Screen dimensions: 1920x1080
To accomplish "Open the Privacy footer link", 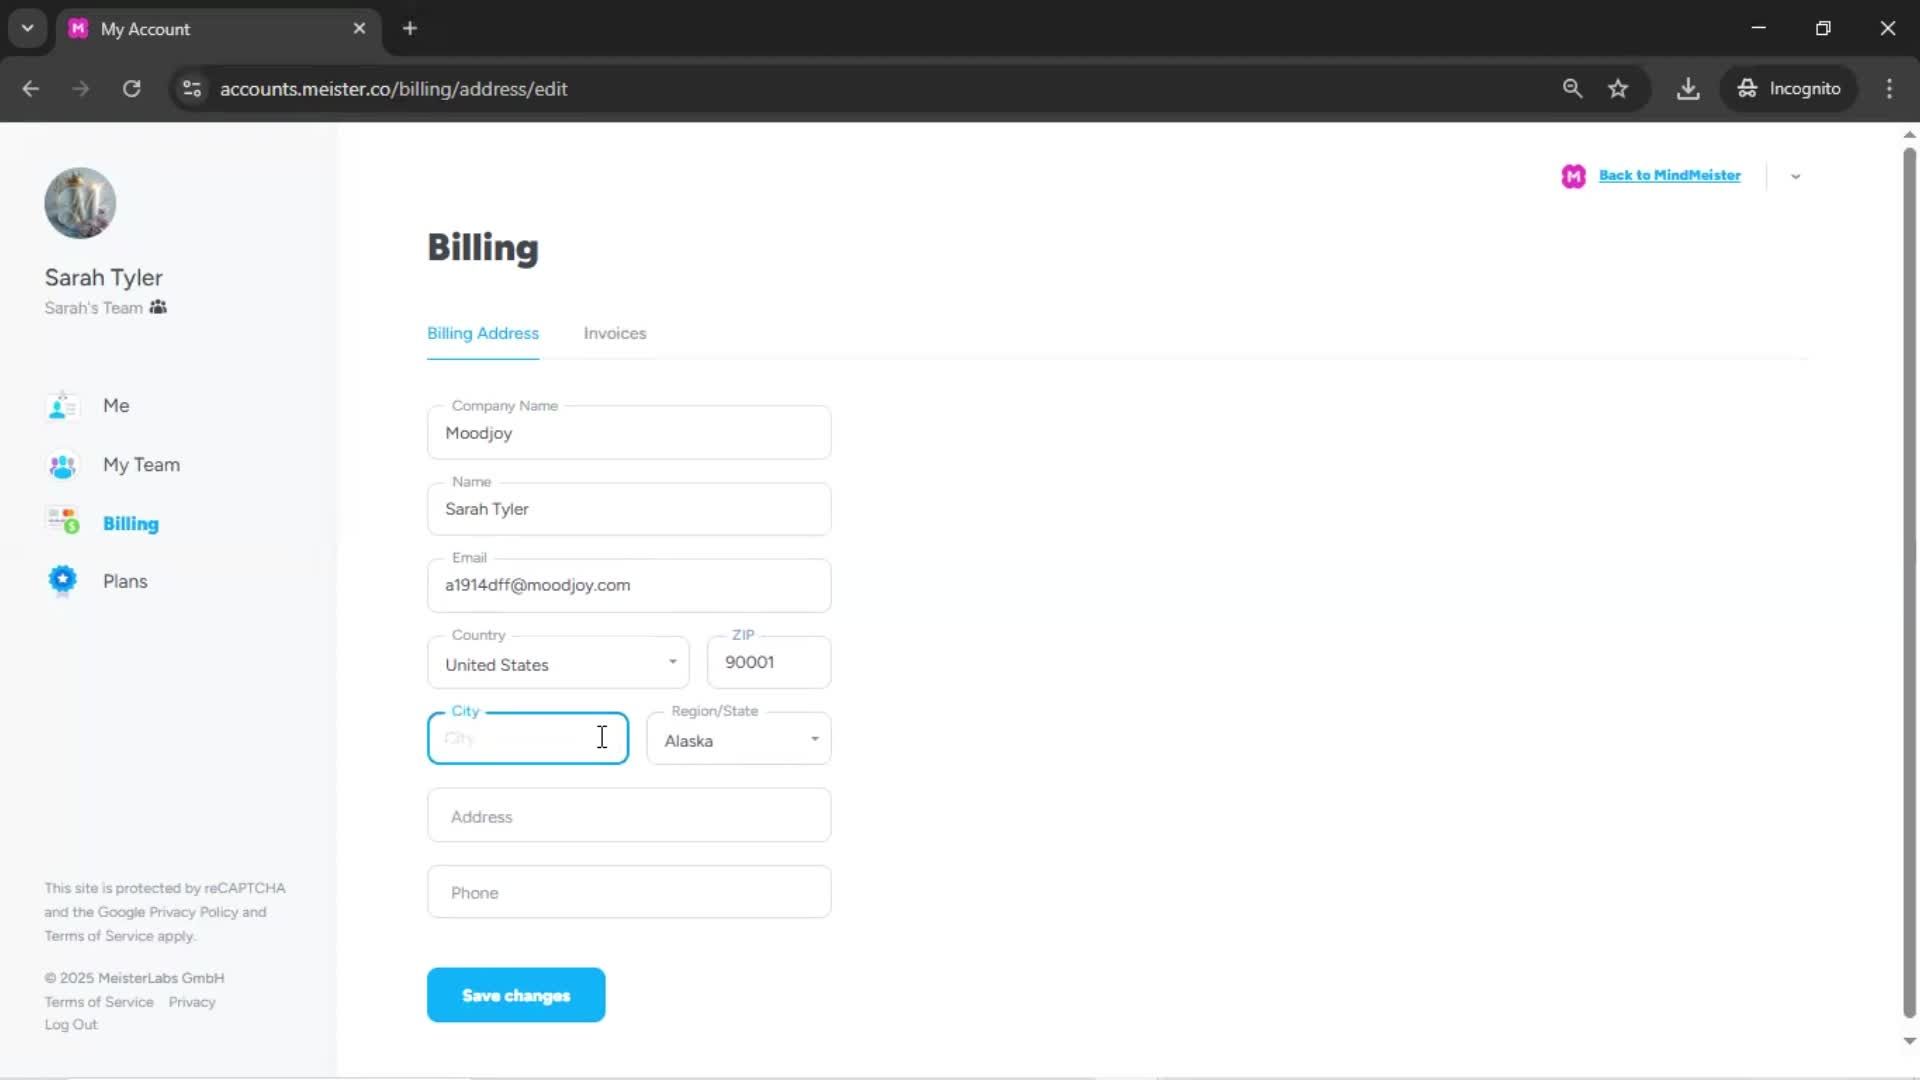I will tap(192, 1002).
